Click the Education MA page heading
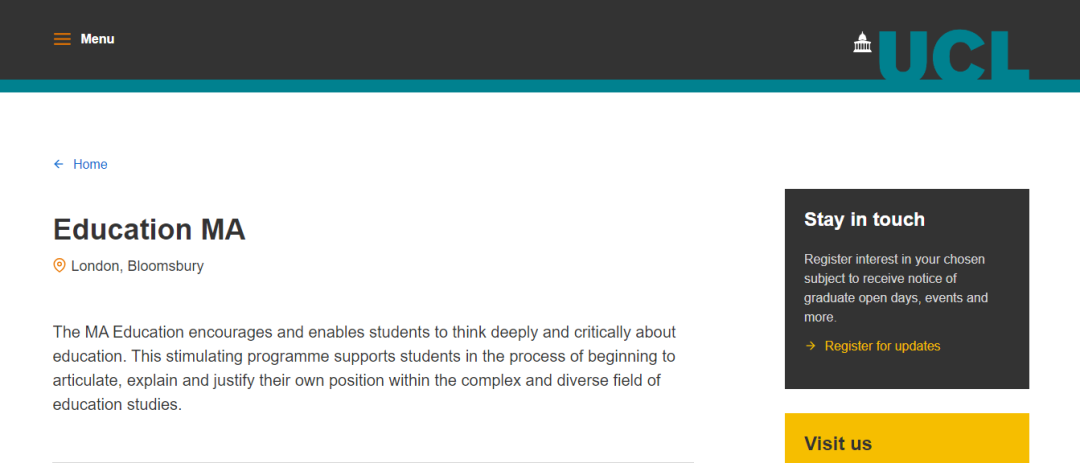Image resolution: width=1080 pixels, height=463 pixels. [149, 229]
